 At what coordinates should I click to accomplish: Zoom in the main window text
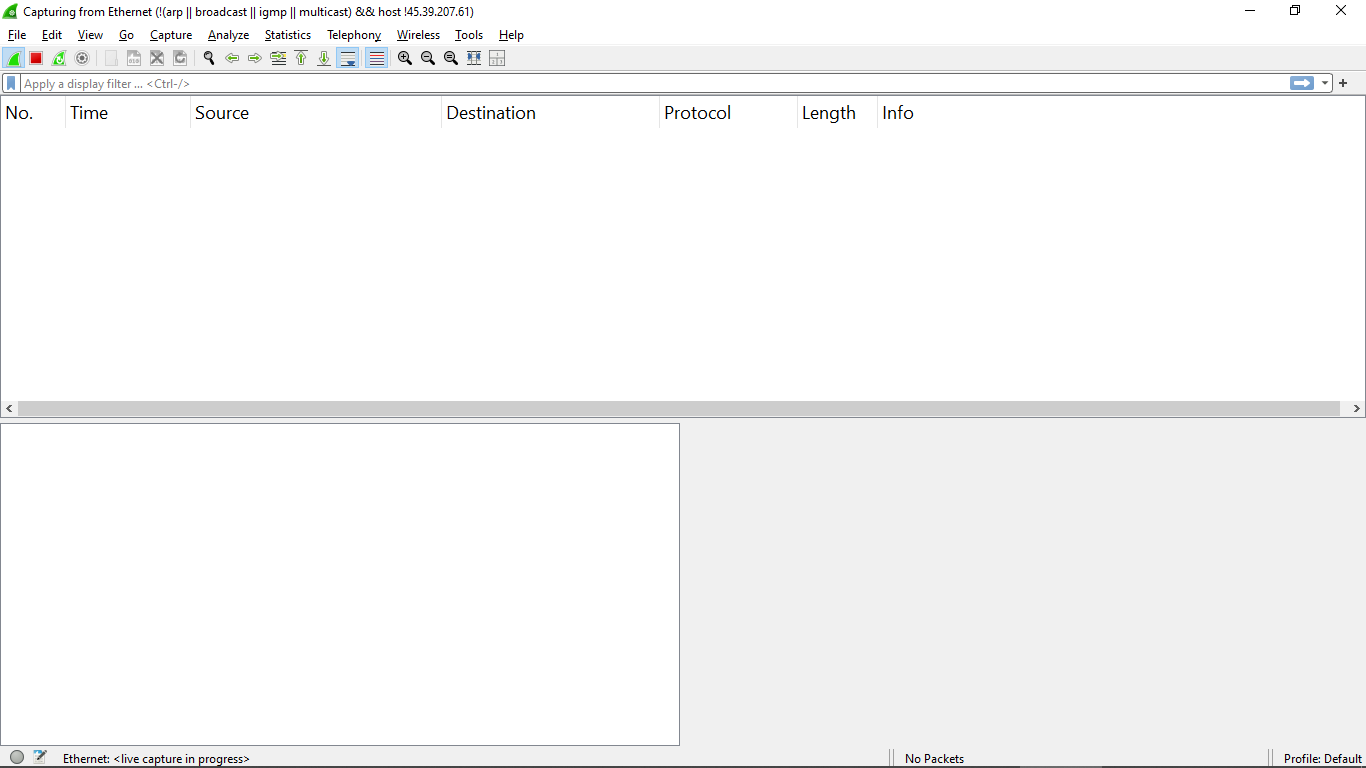tap(405, 58)
